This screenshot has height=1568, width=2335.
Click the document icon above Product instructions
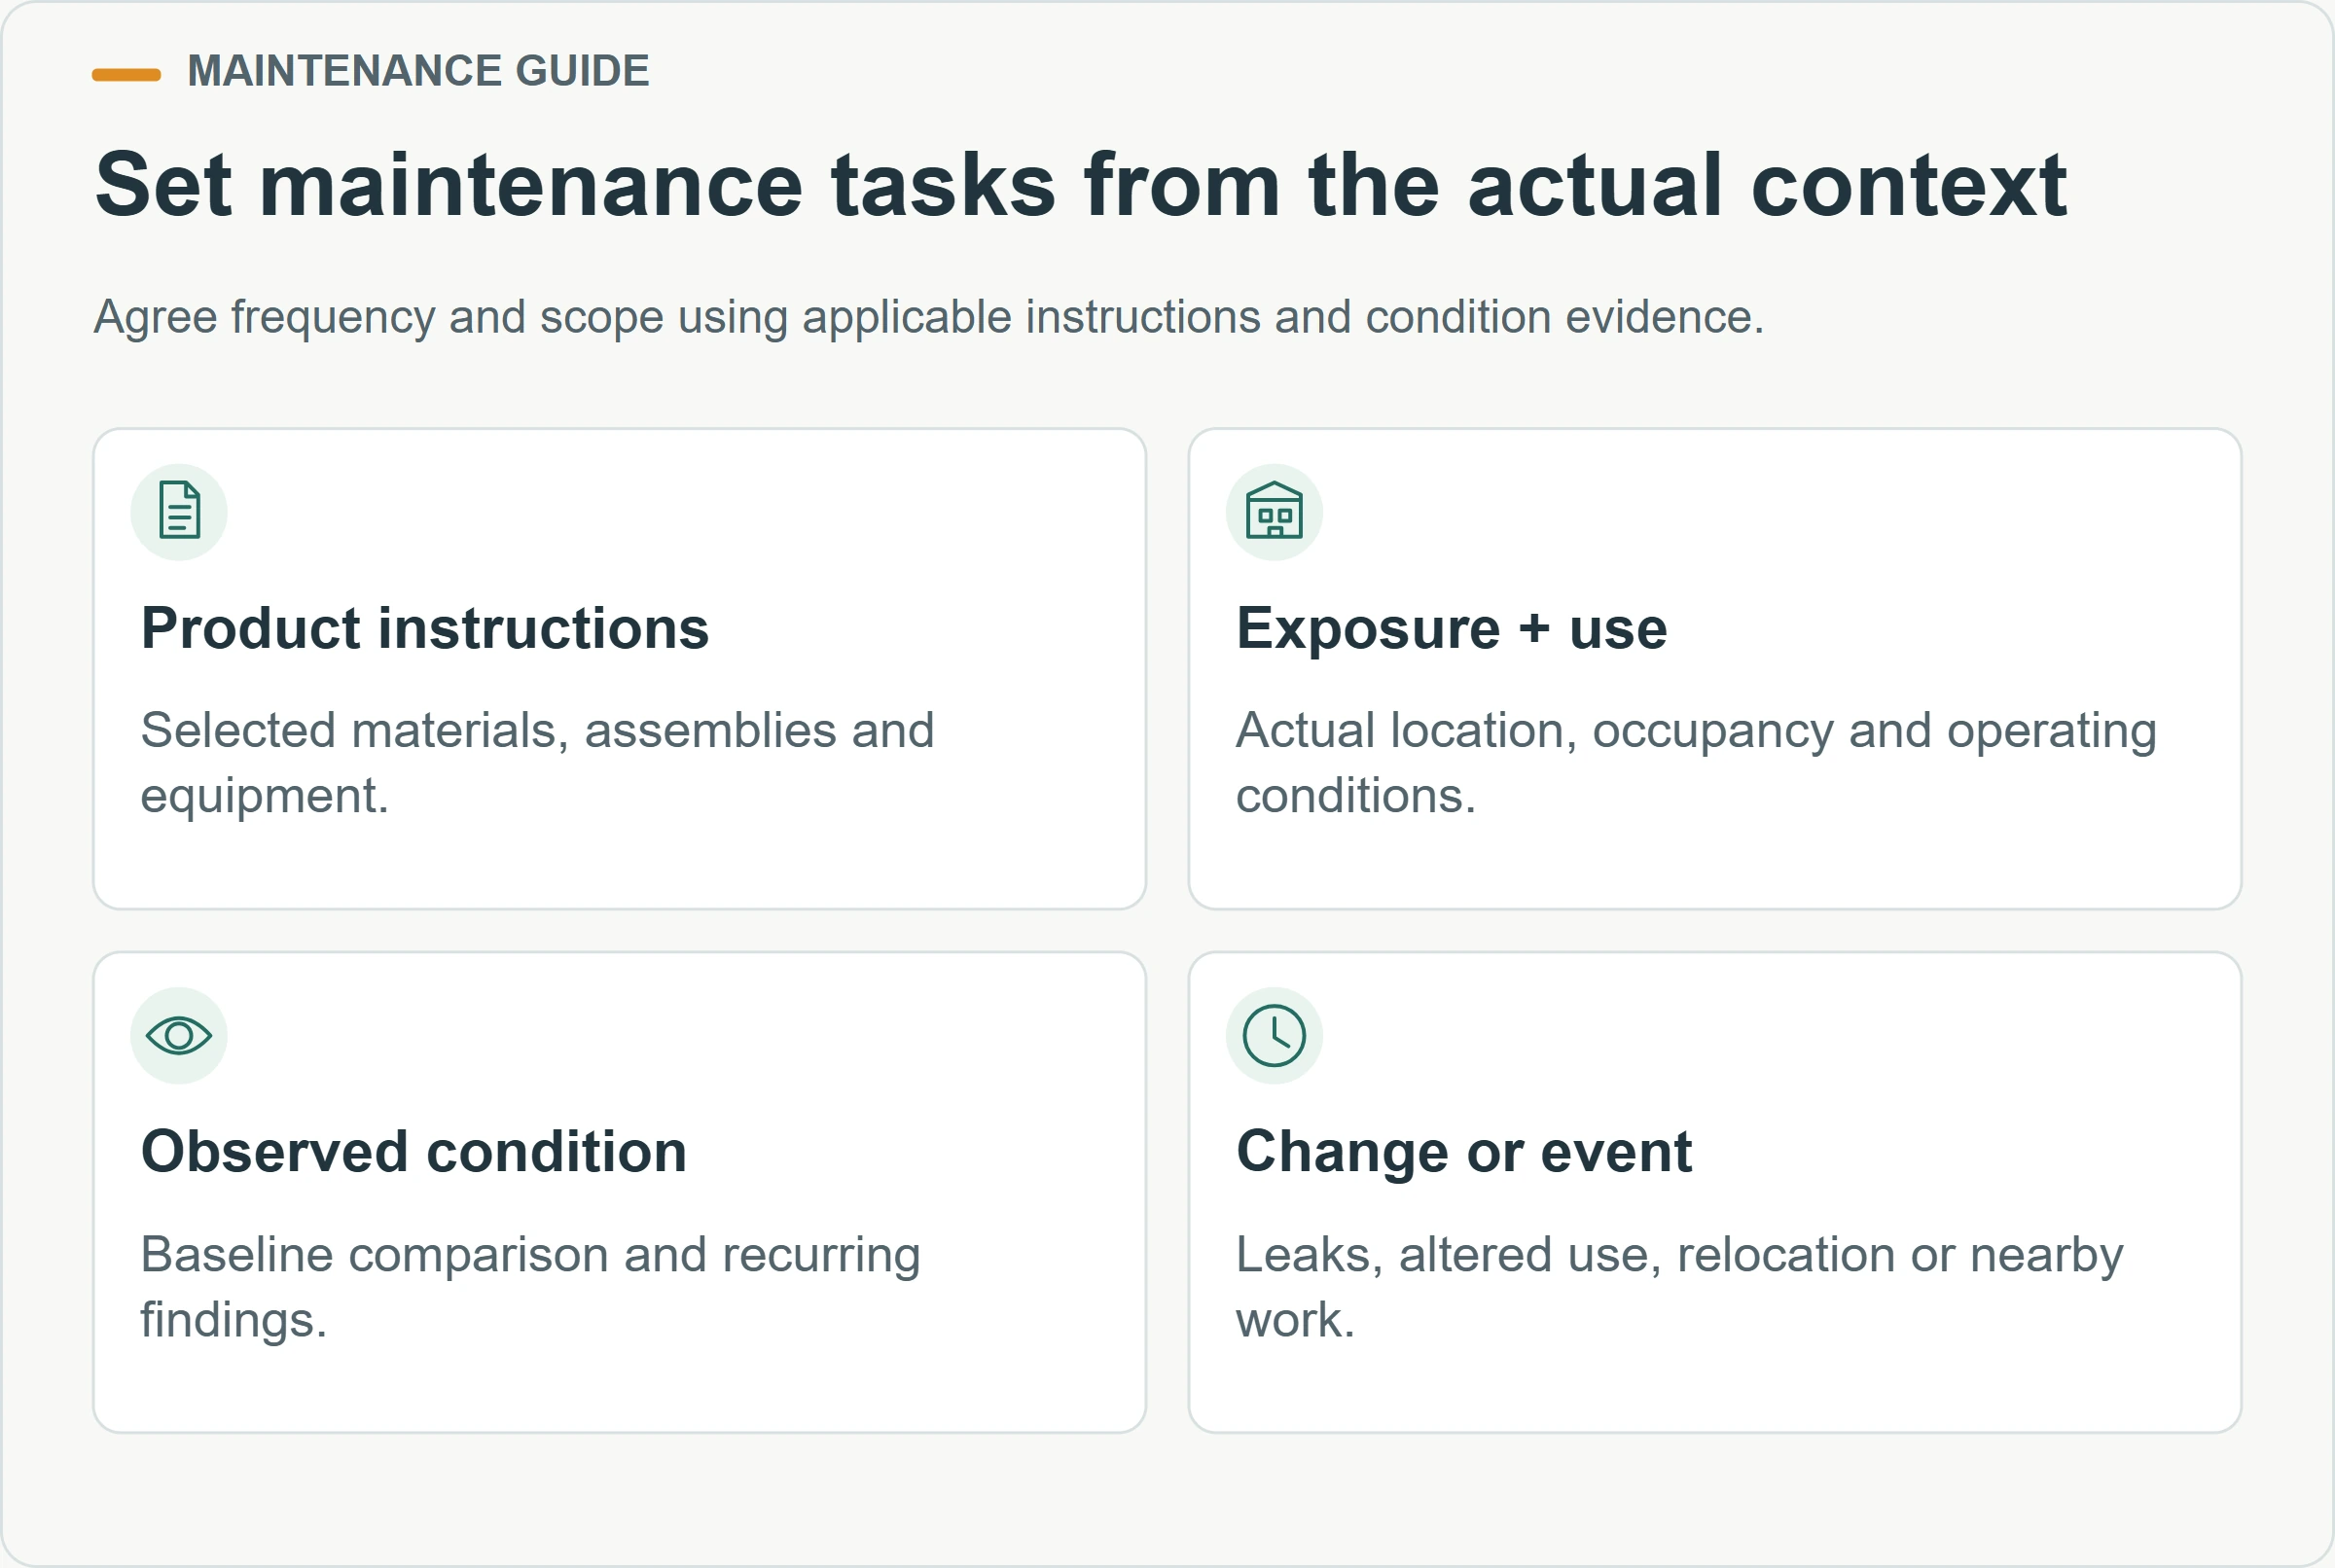(x=179, y=511)
